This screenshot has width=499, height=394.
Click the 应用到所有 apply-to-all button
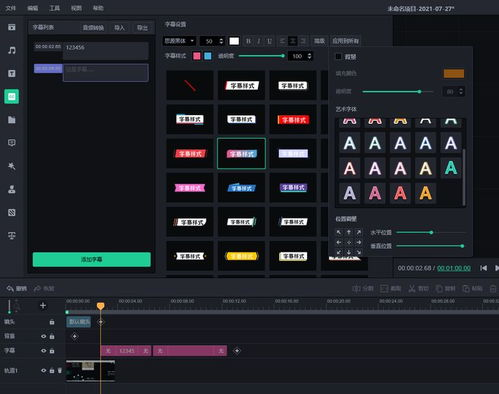click(346, 41)
